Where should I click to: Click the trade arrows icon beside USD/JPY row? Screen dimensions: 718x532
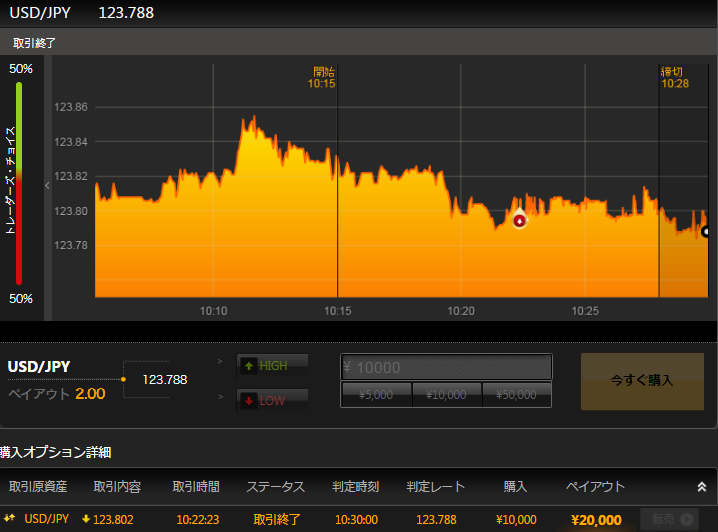click(x=10, y=518)
